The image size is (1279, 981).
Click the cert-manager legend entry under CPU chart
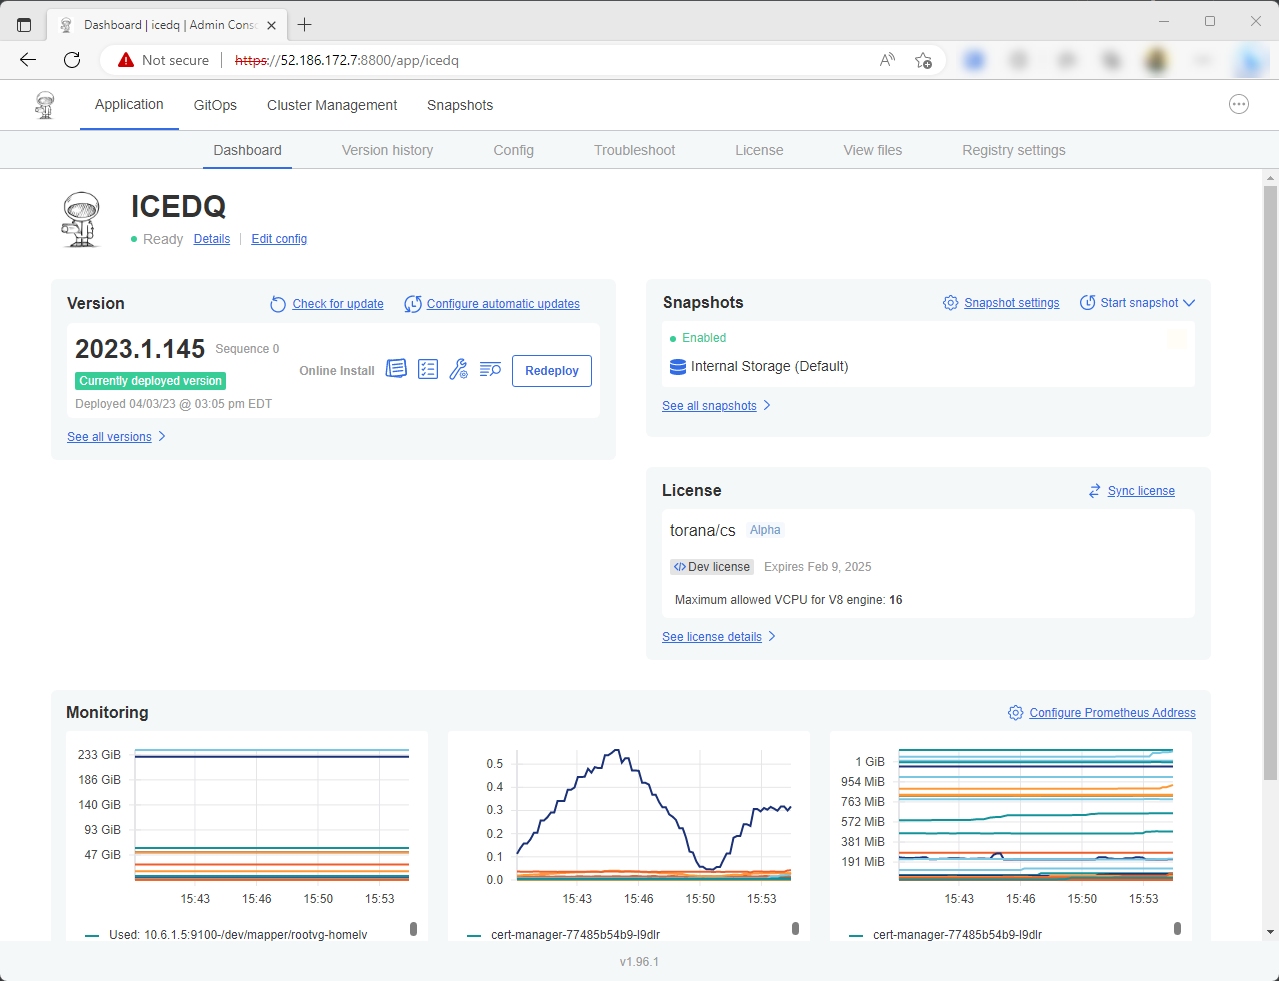(575, 935)
